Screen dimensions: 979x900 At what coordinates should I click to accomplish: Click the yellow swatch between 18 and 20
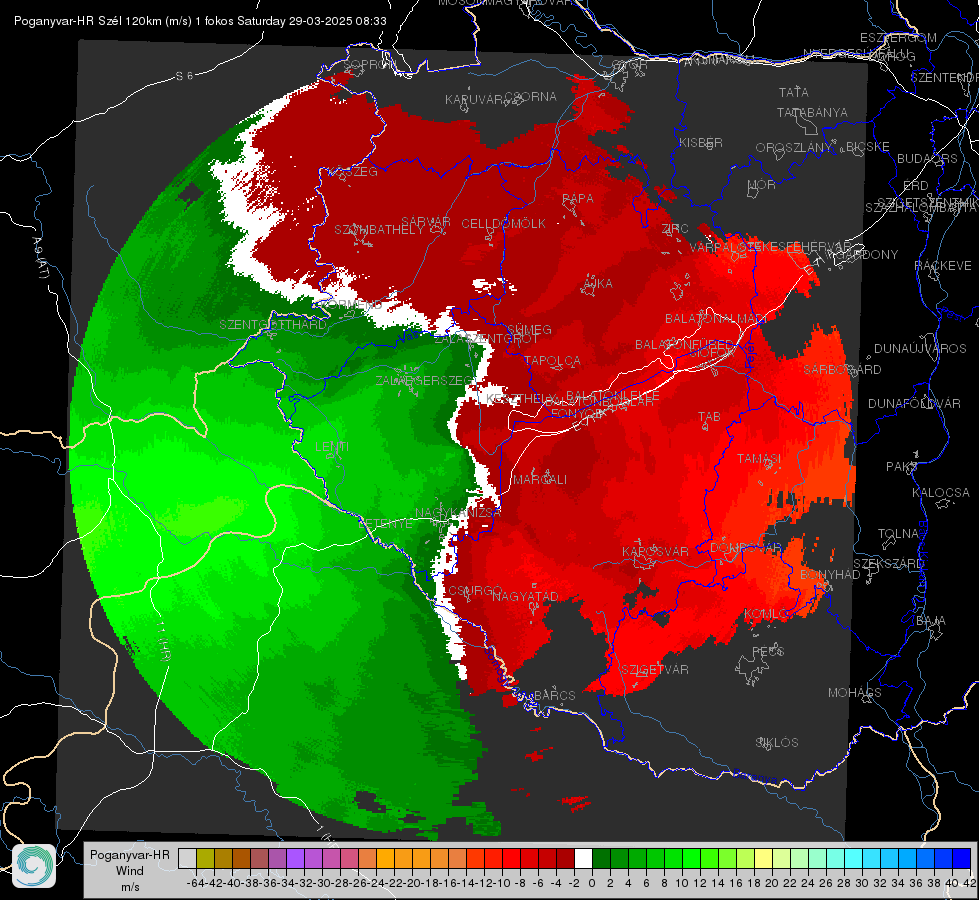(763, 859)
